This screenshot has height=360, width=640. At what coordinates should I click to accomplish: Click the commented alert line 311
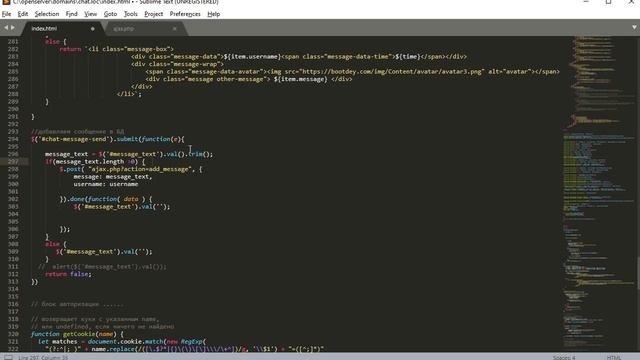[x=102, y=267]
